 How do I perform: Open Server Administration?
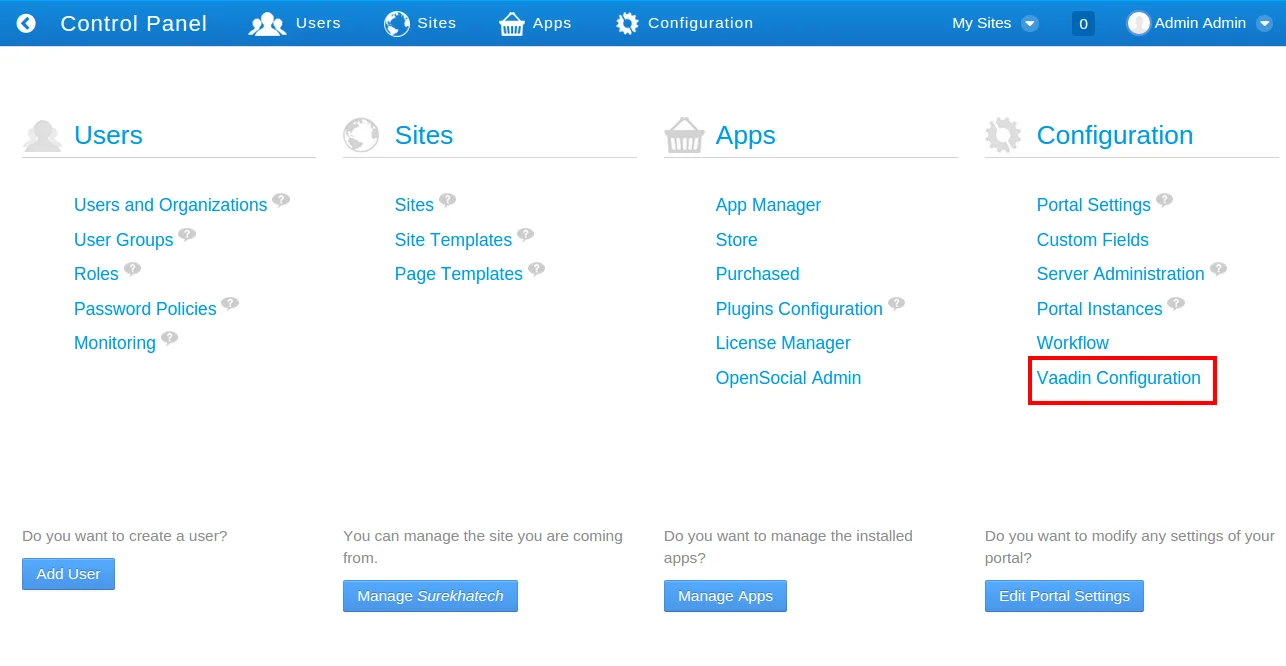click(1120, 274)
